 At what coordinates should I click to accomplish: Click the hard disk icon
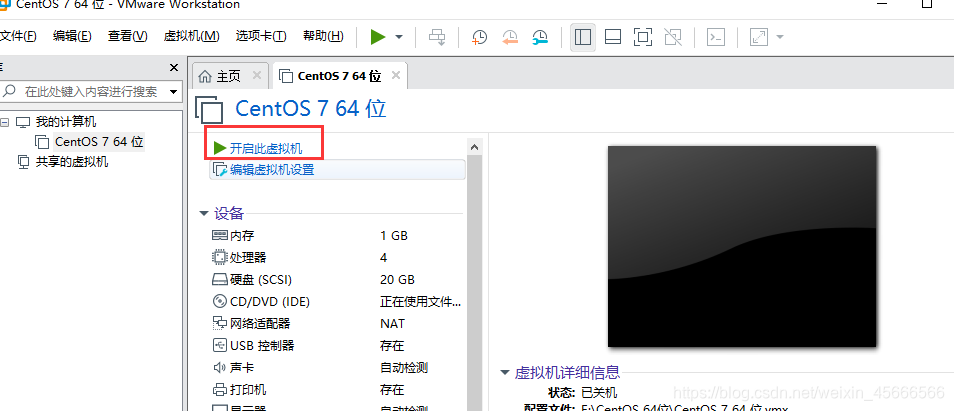219,280
